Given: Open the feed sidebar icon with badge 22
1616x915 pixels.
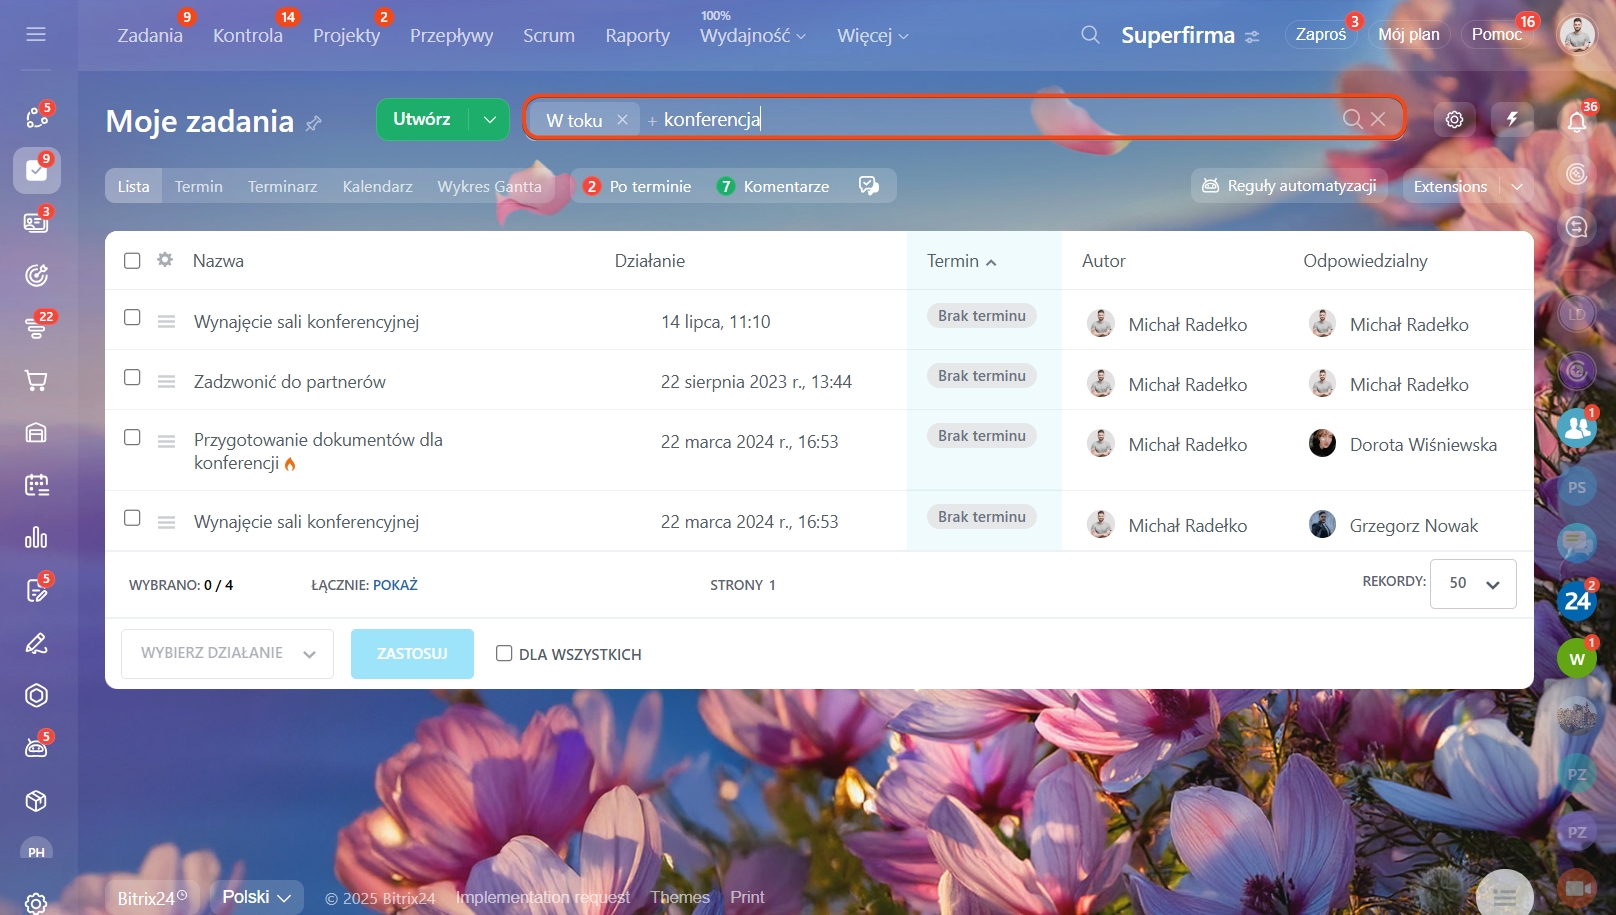Looking at the screenshot, I should (x=36, y=327).
